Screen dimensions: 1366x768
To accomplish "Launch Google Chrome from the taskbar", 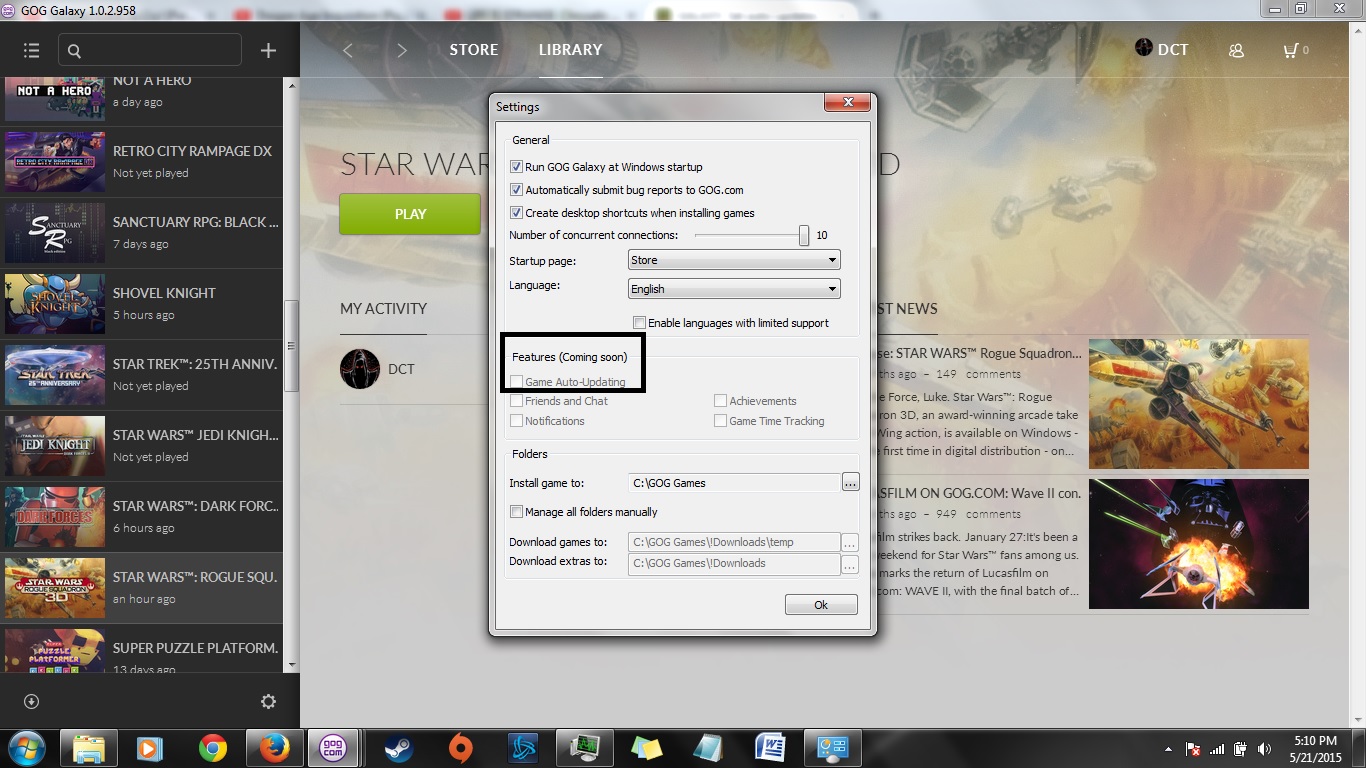I will point(212,748).
